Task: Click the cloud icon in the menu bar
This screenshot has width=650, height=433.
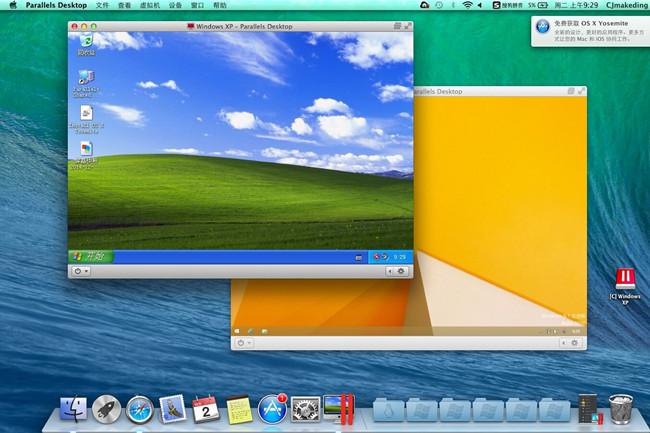Action: tap(424, 5)
